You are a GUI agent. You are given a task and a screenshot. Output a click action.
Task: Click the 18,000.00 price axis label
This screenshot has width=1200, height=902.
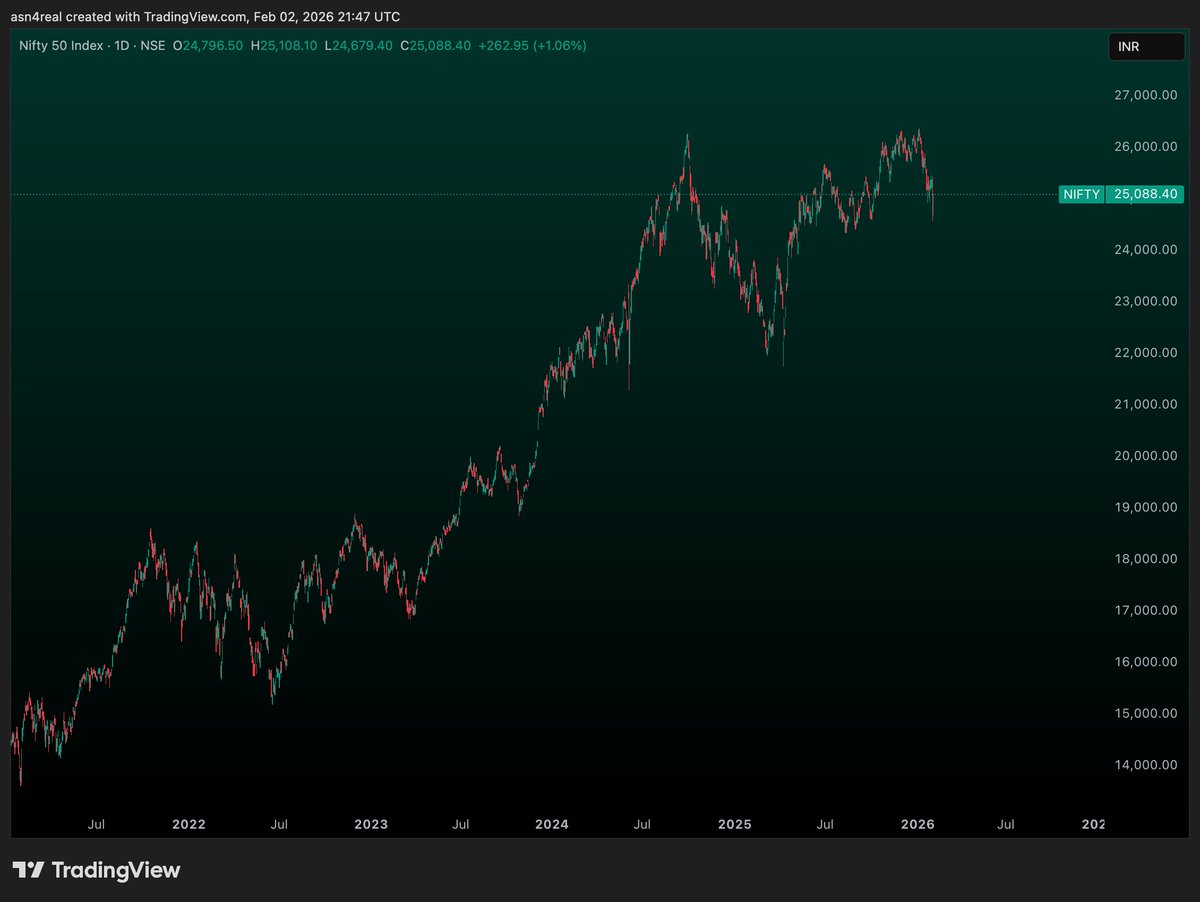[1146, 559]
